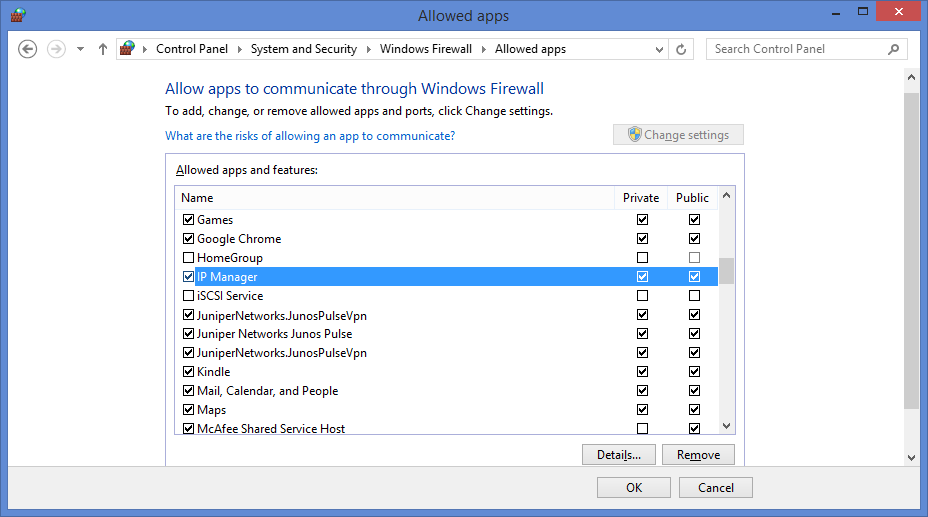The image size is (928, 517).
Task: Expand the chevron after System and Security
Action: pos(369,49)
